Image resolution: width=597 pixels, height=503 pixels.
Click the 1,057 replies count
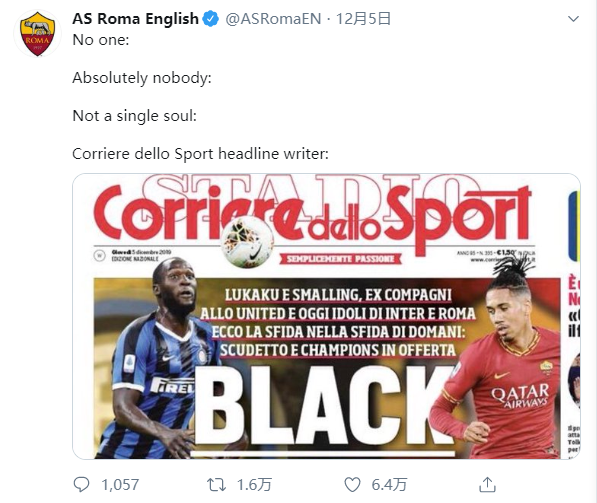(120, 485)
